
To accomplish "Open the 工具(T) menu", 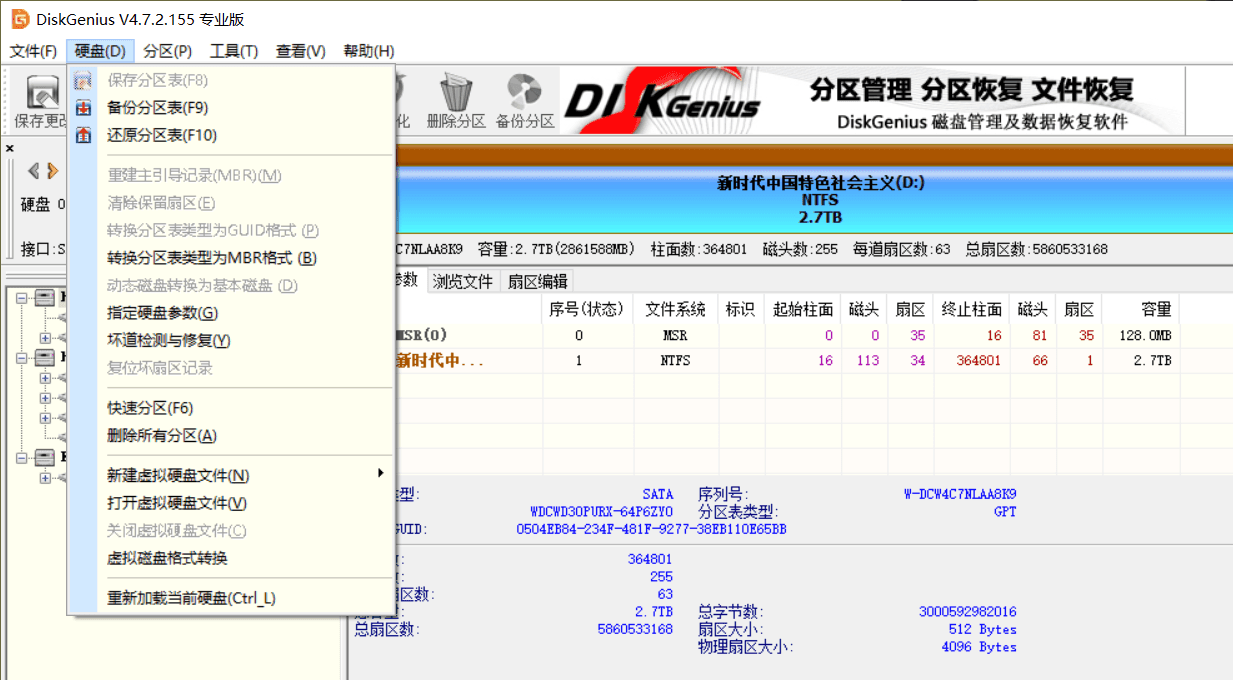I will point(233,51).
